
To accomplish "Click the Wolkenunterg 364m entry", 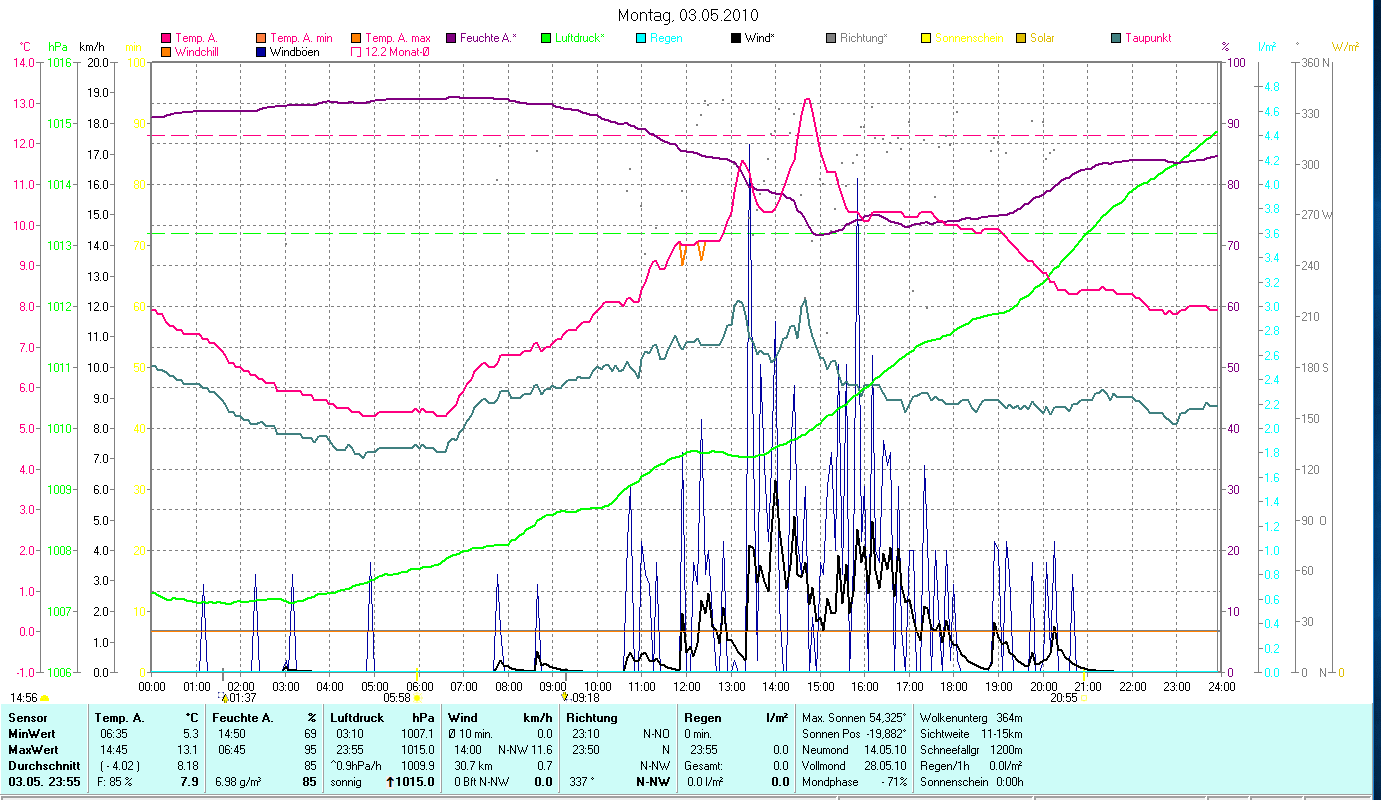I will 971,718.
